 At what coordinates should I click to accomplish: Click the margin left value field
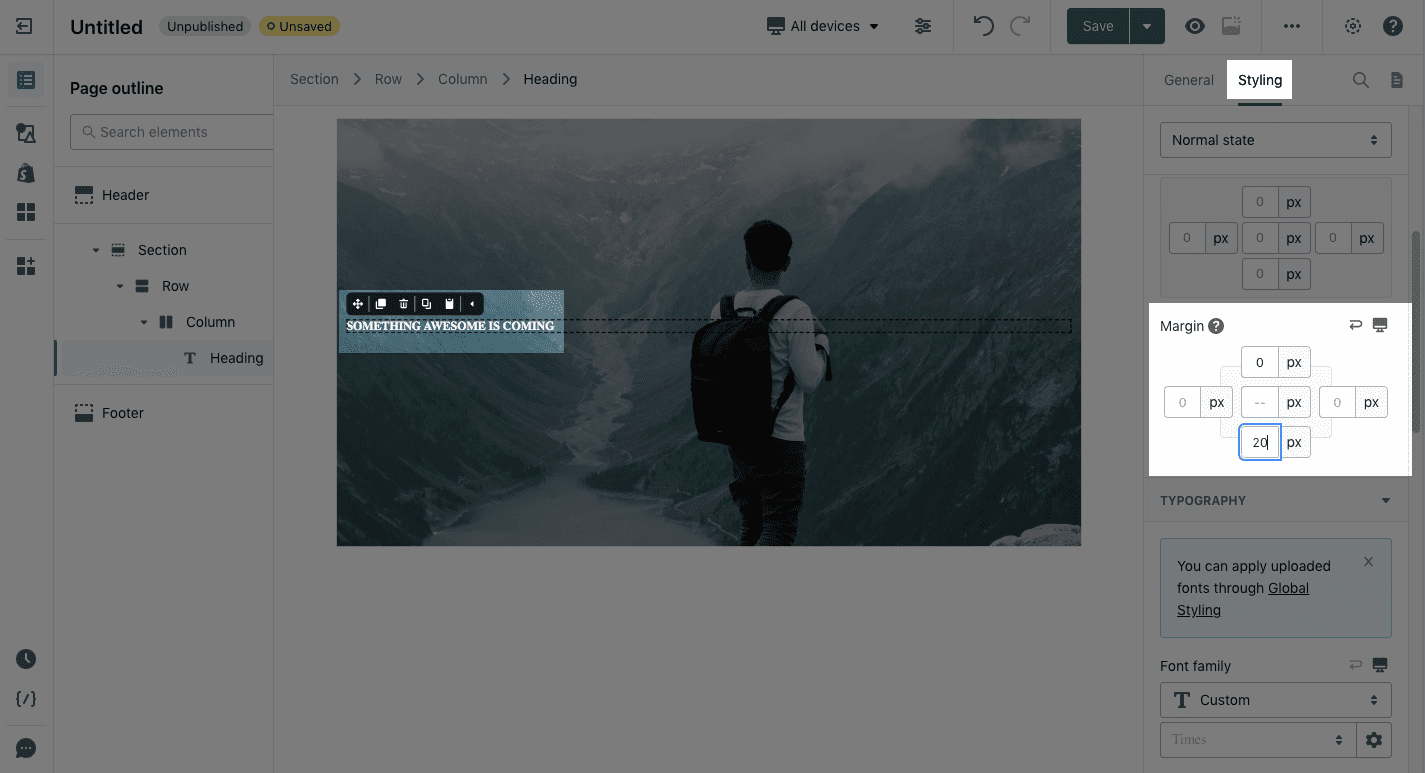[x=1183, y=402]
